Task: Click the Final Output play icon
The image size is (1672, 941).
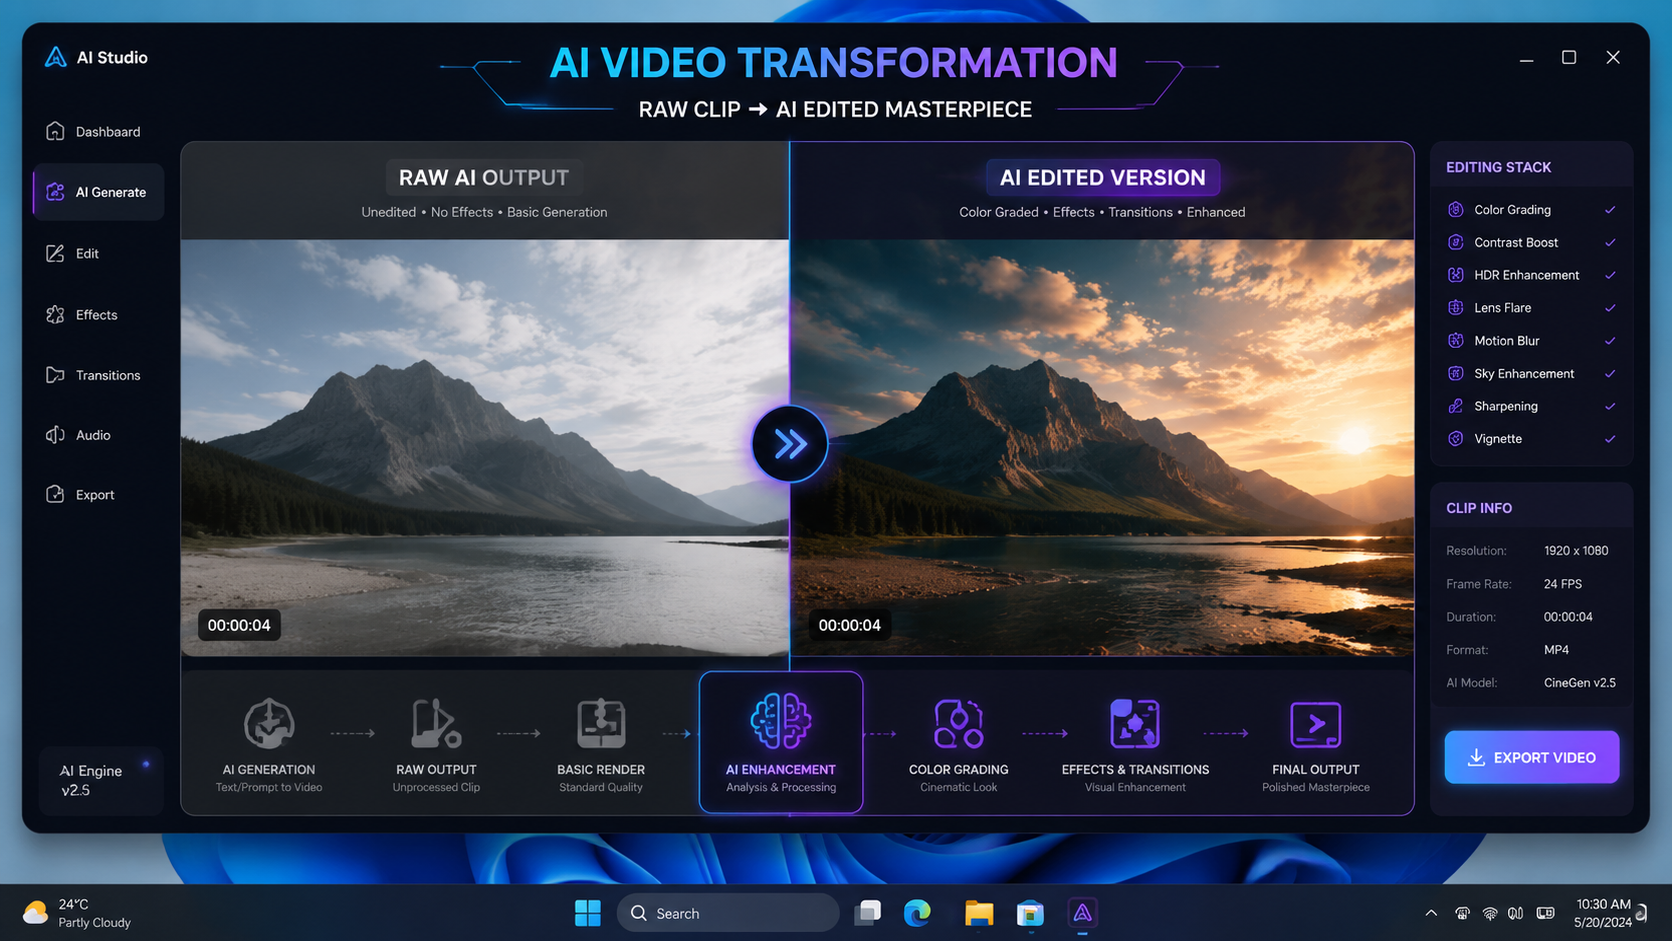Action: click(1315, 723)
